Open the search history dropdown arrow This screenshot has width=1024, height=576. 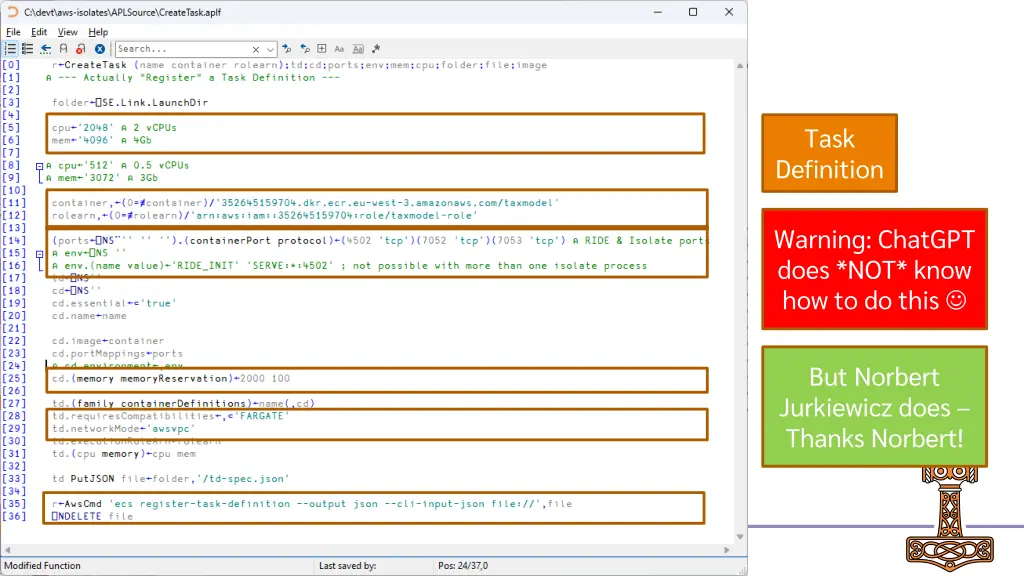tap(270, 49)
